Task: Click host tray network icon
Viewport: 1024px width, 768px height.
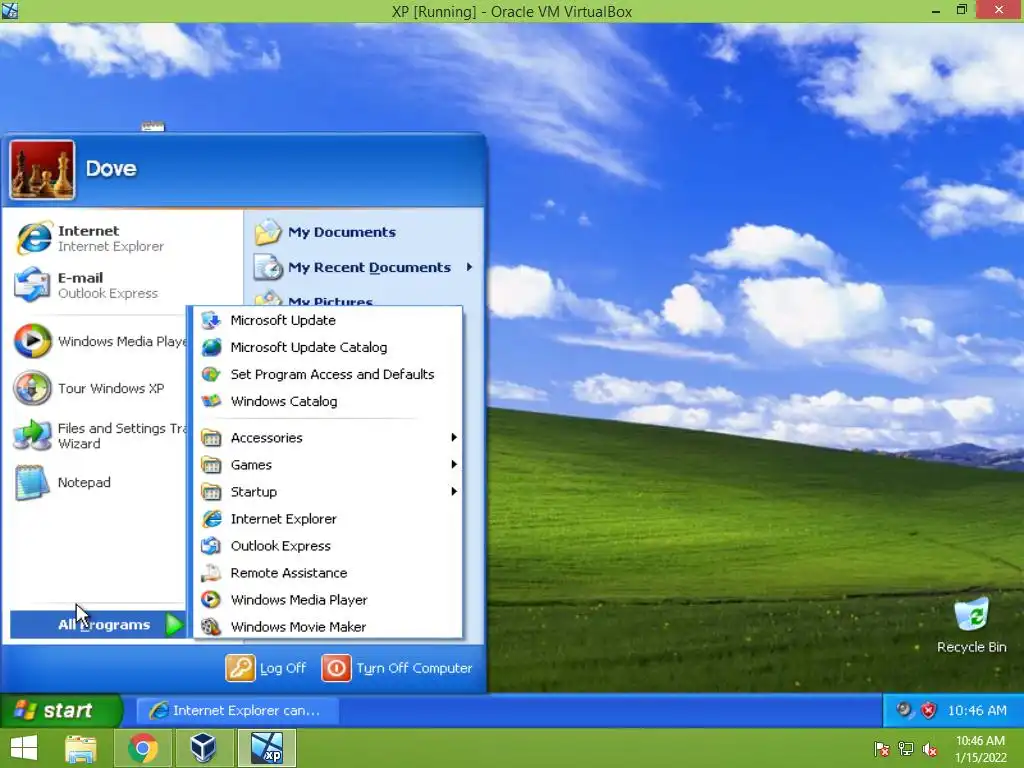Action: (x=906, y=749)
